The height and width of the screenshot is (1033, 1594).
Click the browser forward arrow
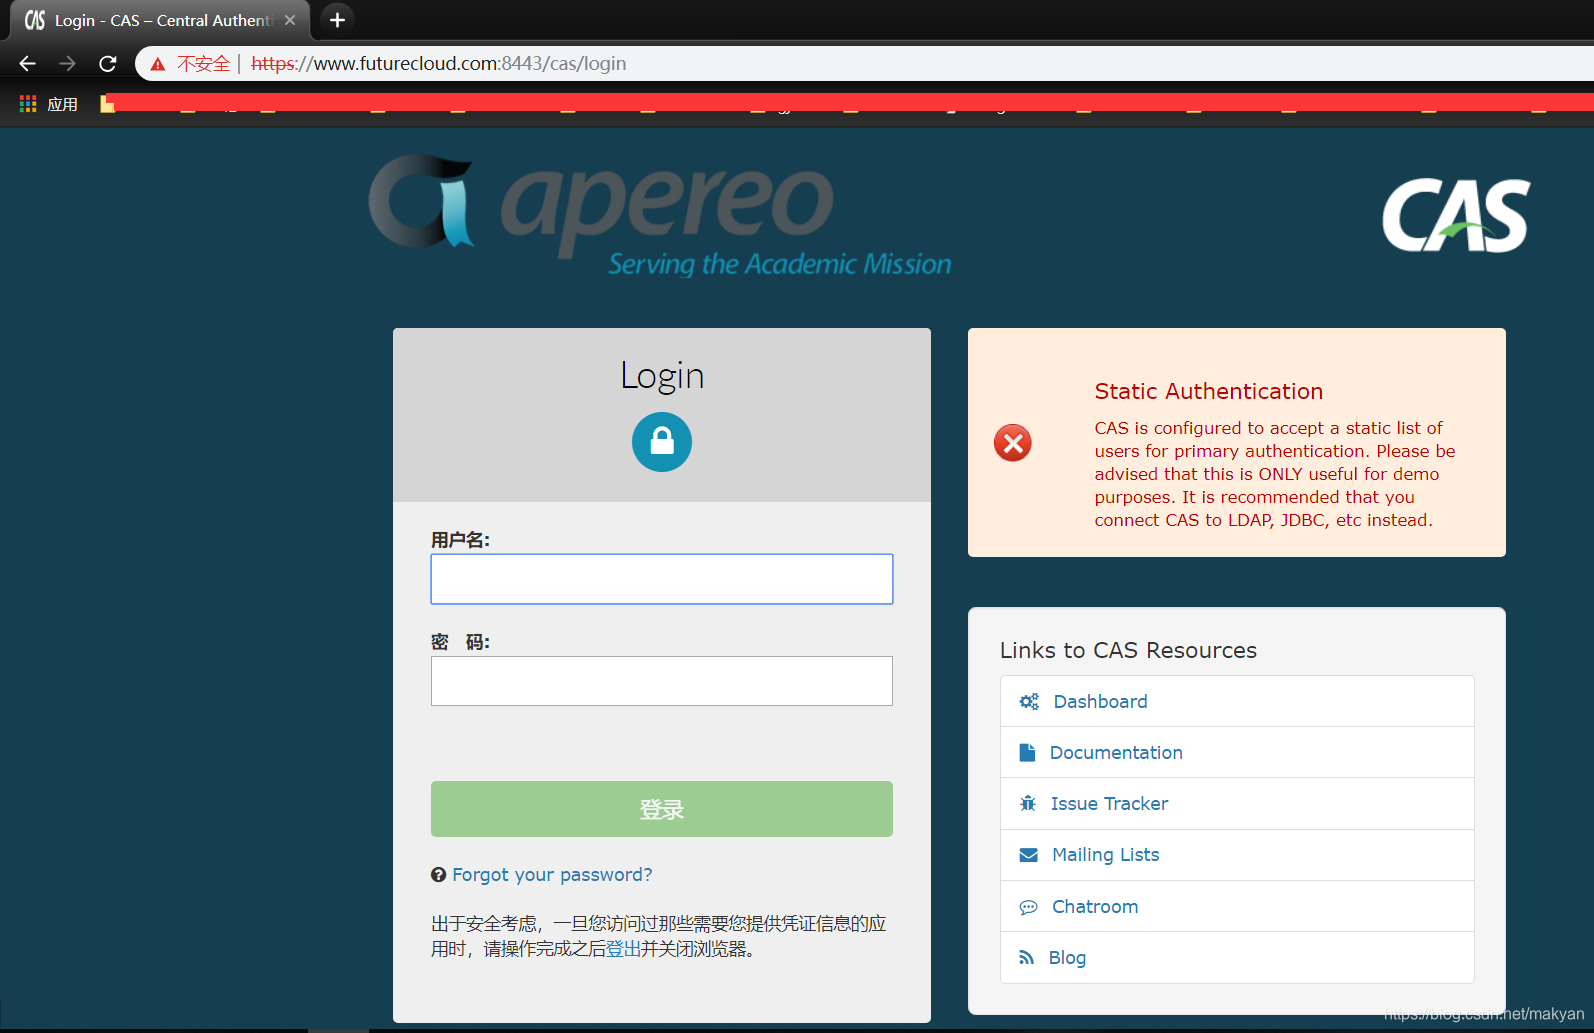coord(67,64)
